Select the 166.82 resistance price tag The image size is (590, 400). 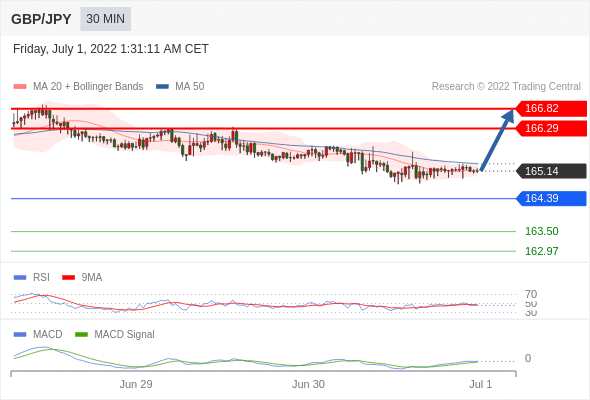click(x=551, y=108)
